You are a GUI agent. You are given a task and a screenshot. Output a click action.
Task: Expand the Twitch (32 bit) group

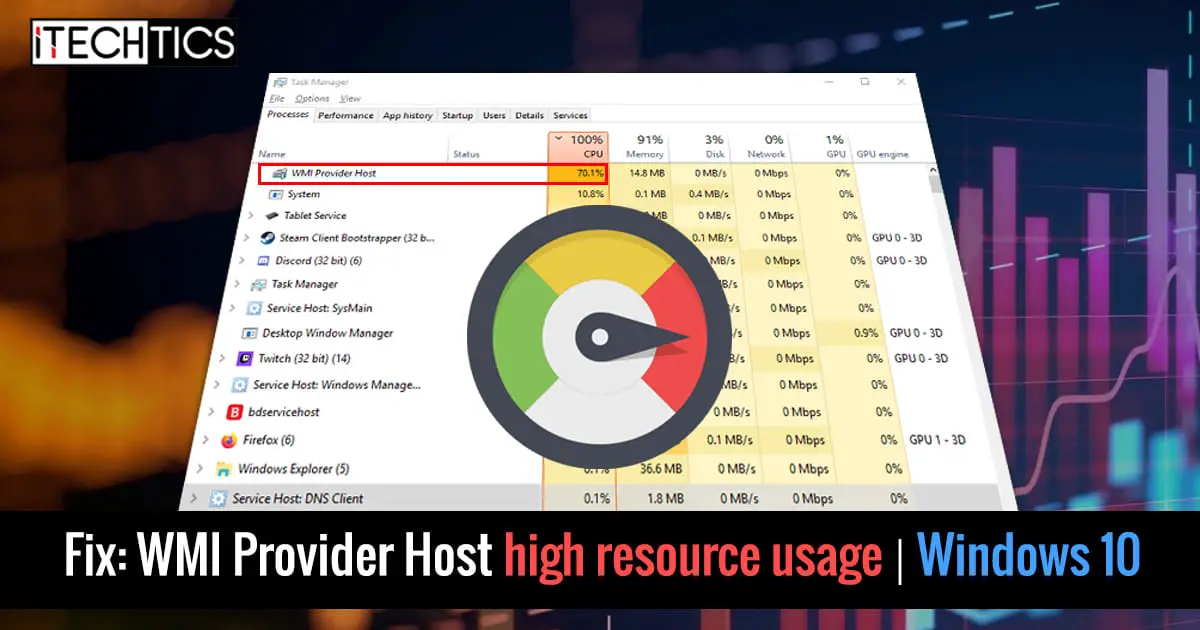pos(221,358)
